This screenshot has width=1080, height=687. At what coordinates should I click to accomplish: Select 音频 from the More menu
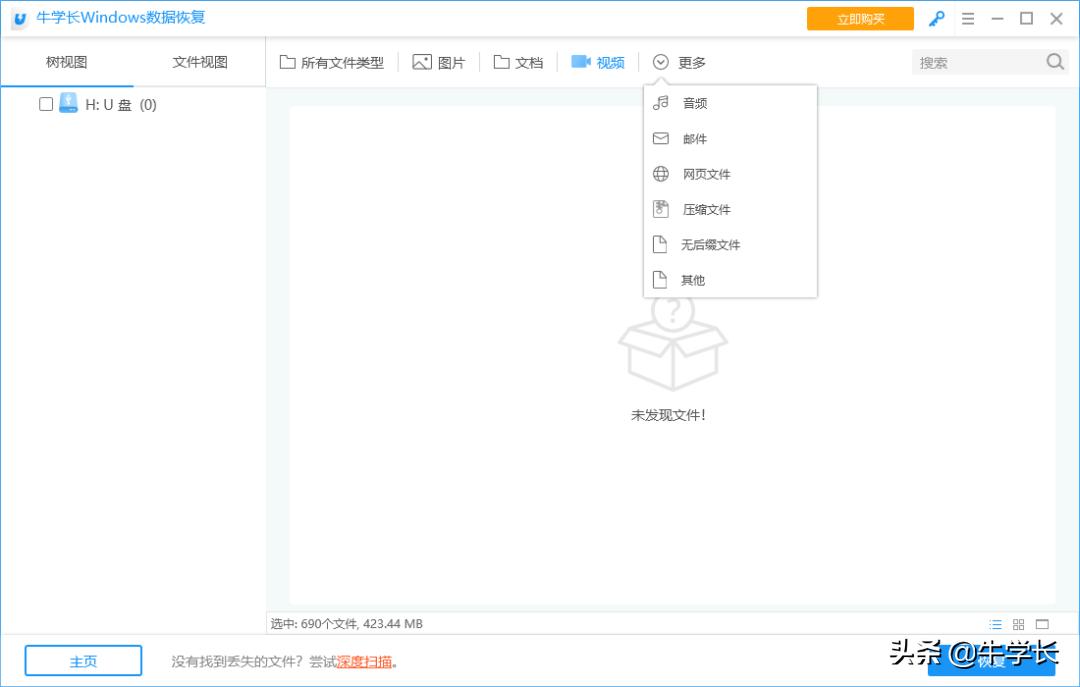pyautogui.click(x=694, y=102)
